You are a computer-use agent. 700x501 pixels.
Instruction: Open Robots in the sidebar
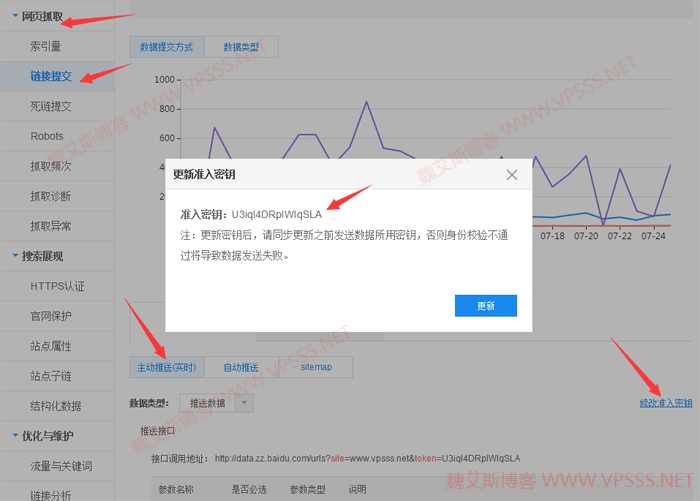point(47,136)
